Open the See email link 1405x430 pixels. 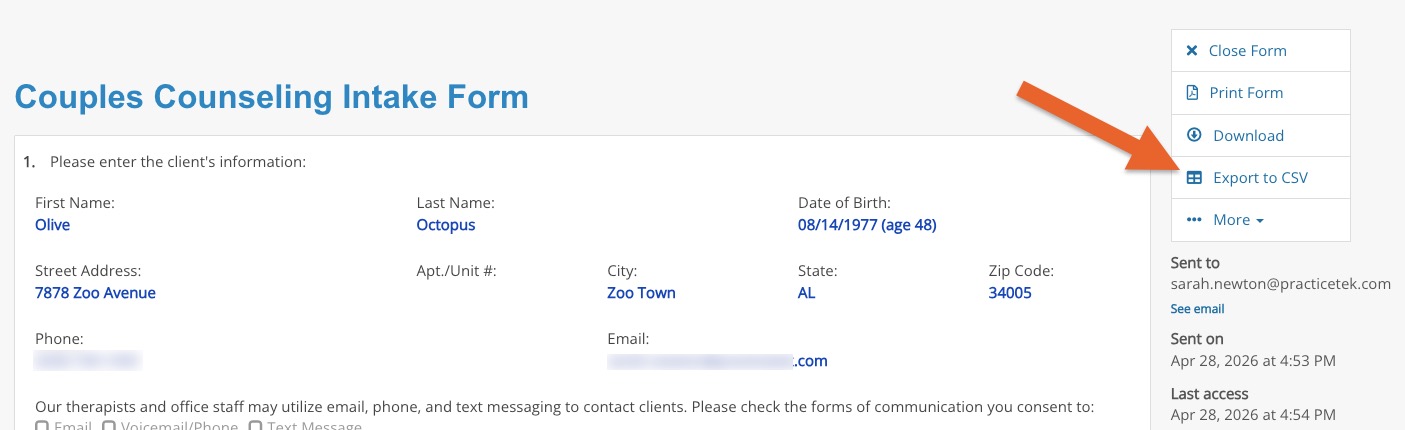click(1197, 309)
